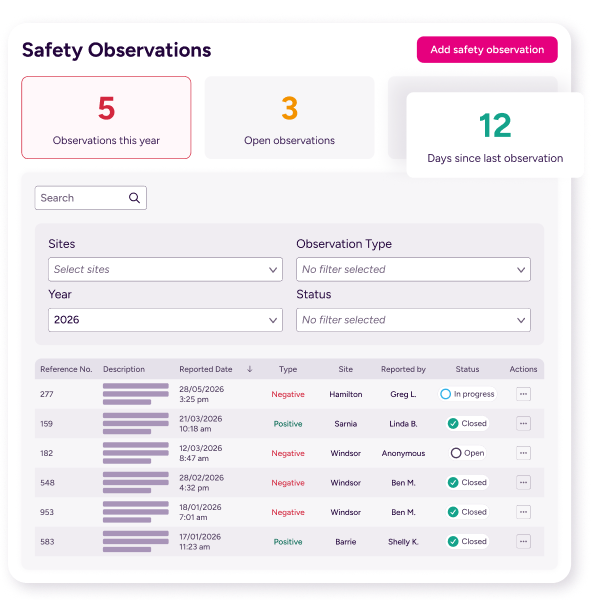Click the 18/01/2026 7:01 am date
Image resolution: width=592 pixels, height=600 pixels.
pyautogui.click(x=200, y=512)
